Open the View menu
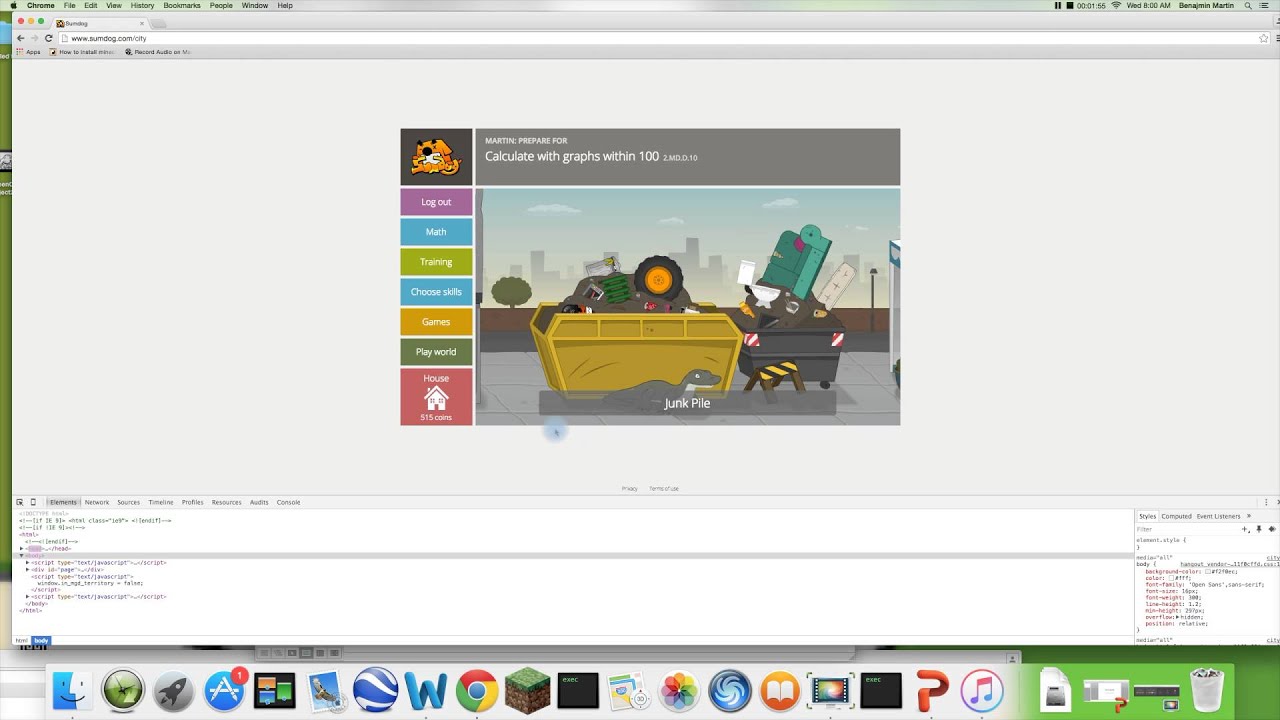 coord(114,5)
